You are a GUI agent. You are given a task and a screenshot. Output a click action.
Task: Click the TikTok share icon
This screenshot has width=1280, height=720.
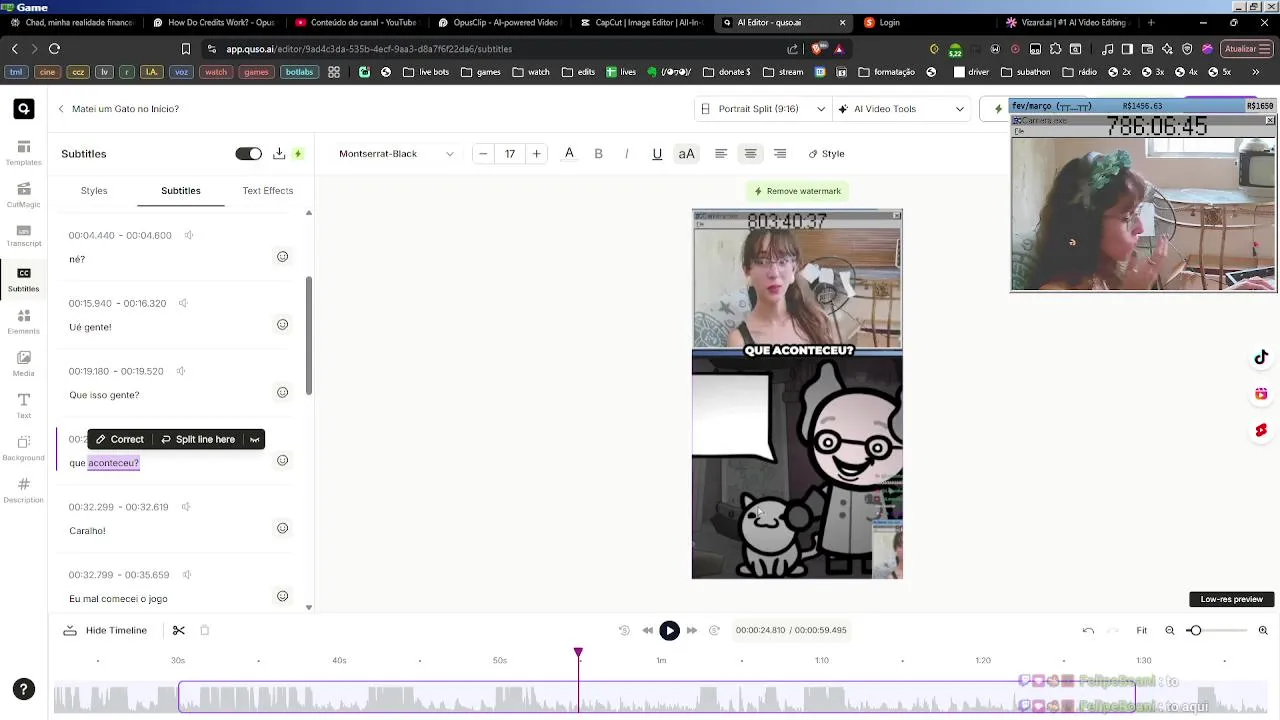(1261, 358)
